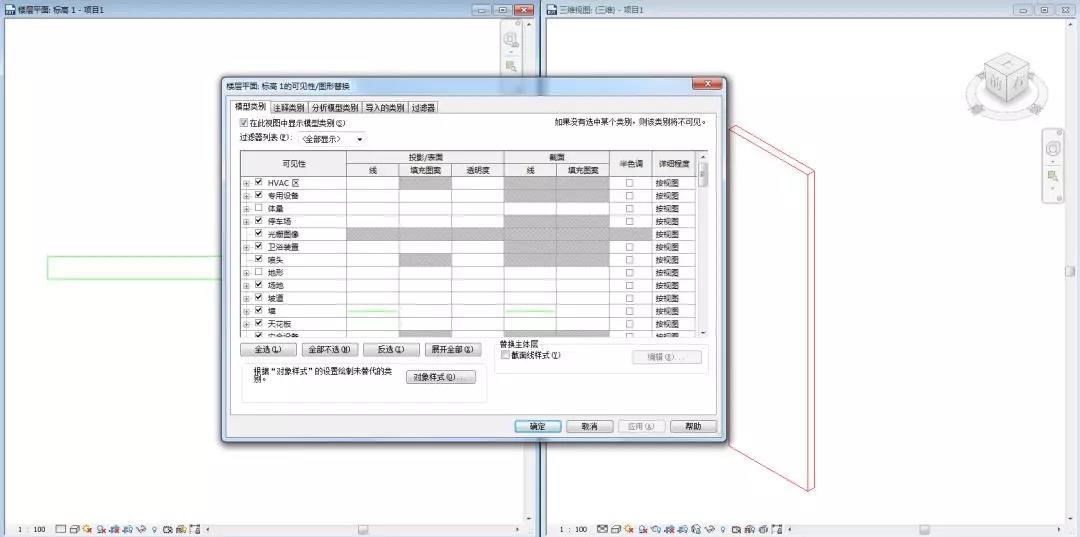
Task: Open the 过滤器 tab
Action: (424, 107)
